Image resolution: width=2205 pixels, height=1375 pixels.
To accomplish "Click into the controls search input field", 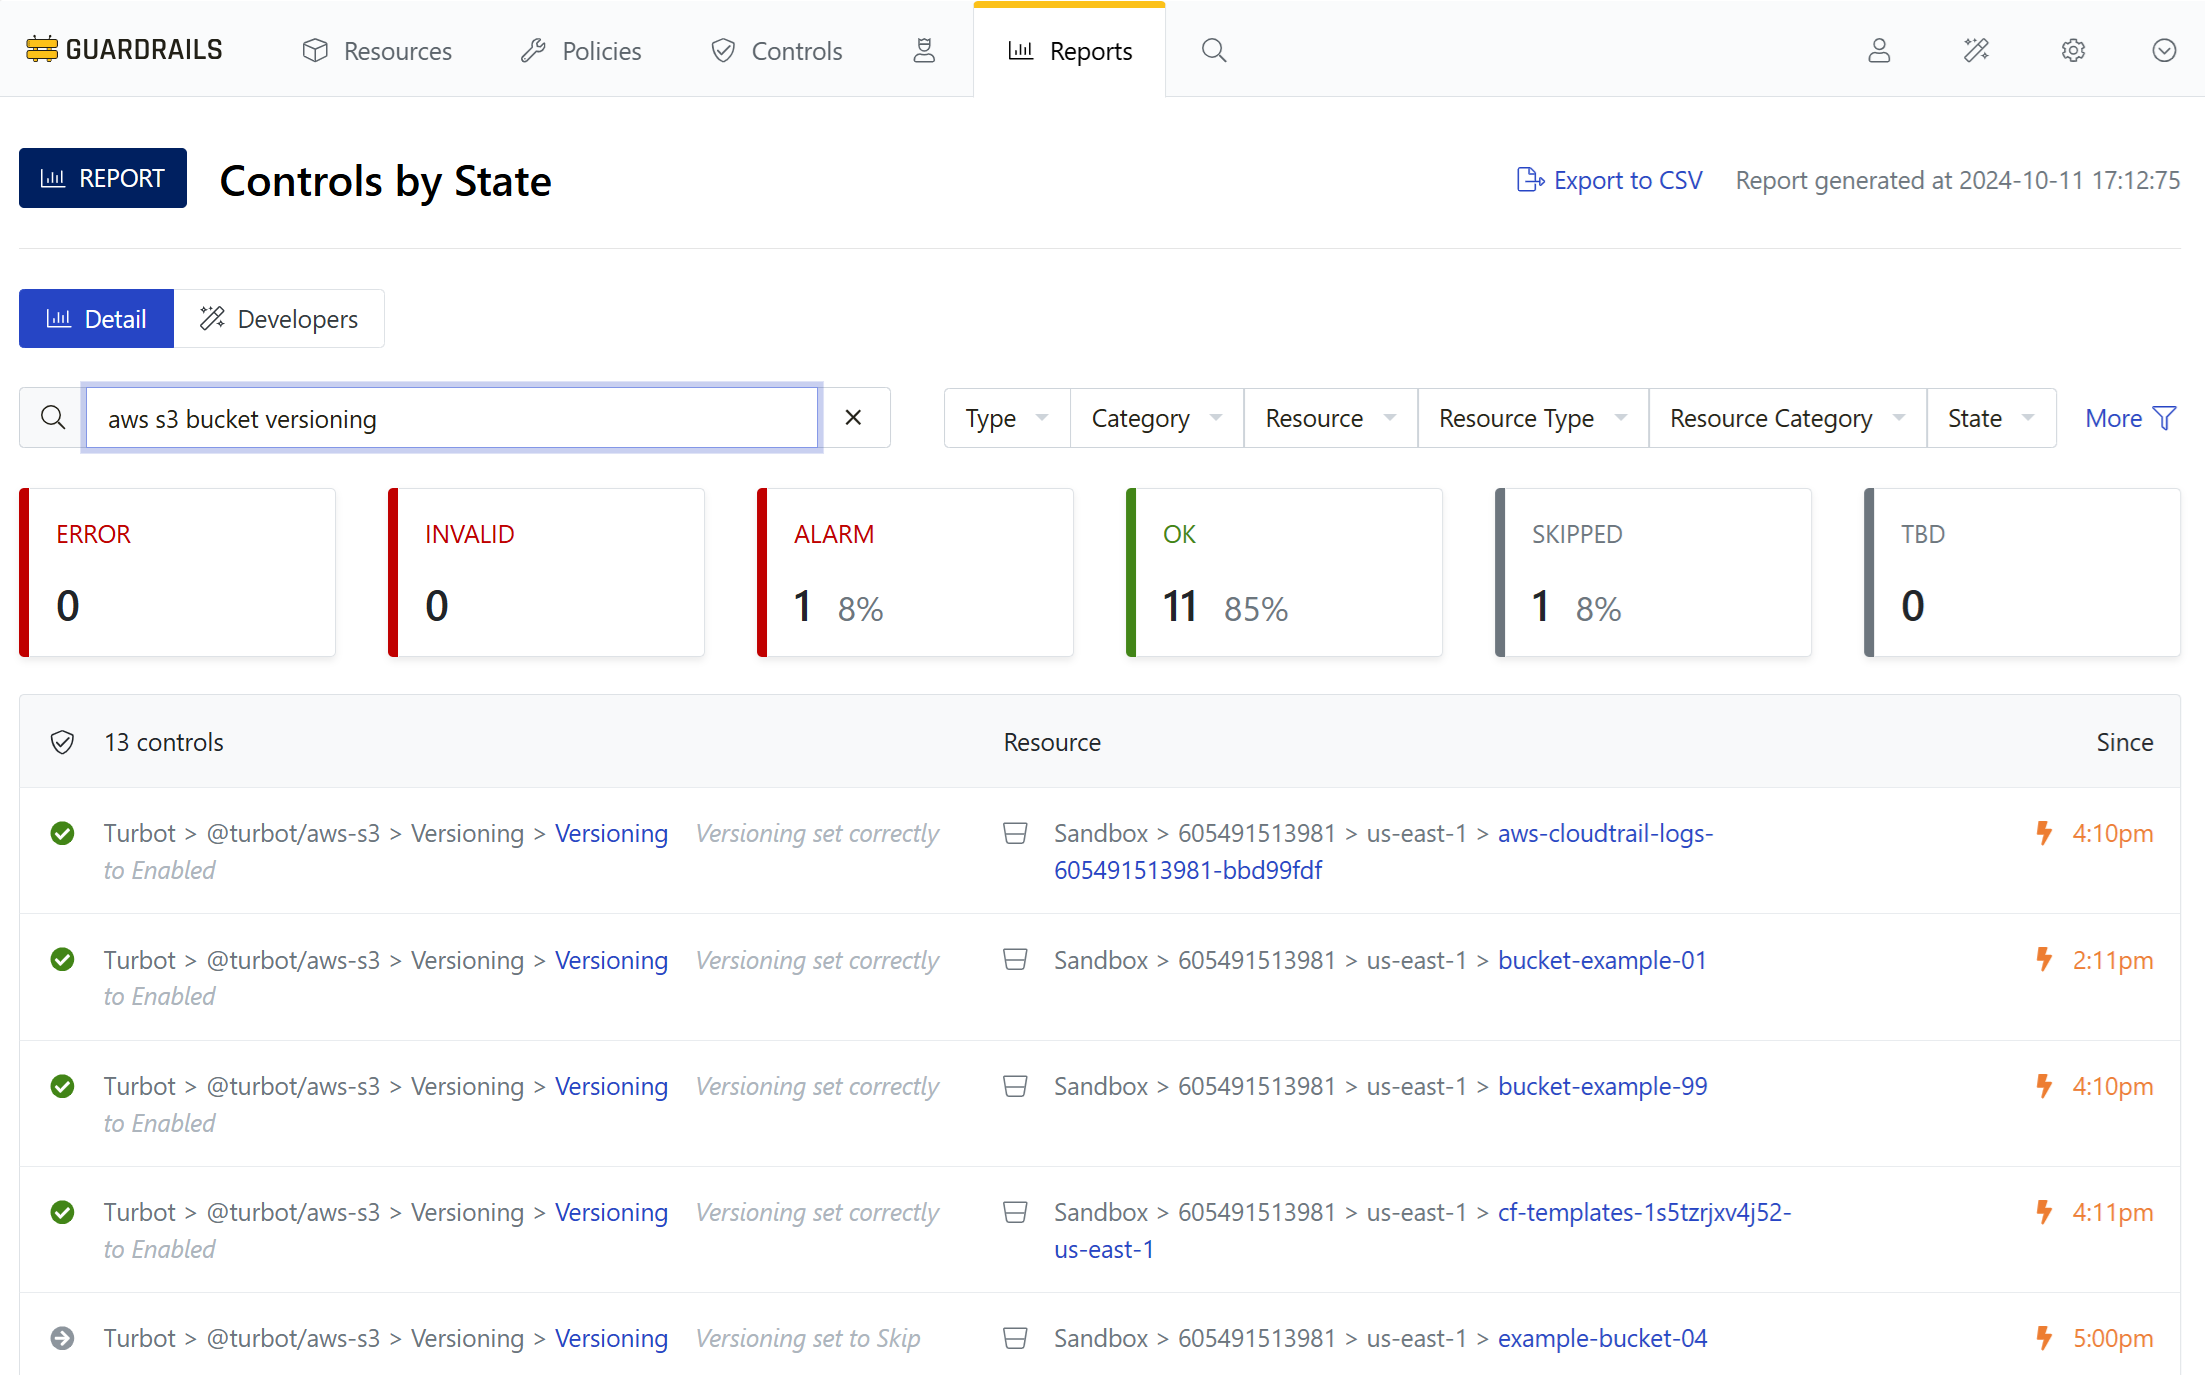I will pos(452,418).
